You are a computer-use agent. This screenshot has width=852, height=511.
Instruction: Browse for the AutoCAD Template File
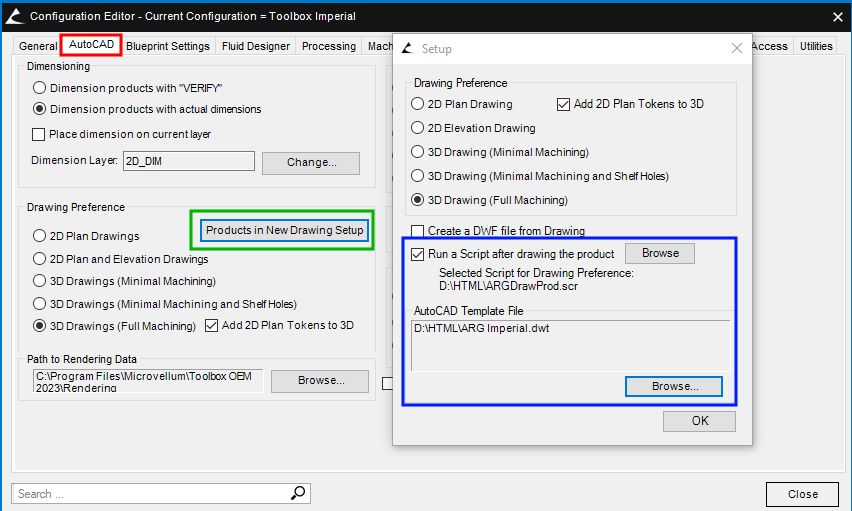coord(673,386)
